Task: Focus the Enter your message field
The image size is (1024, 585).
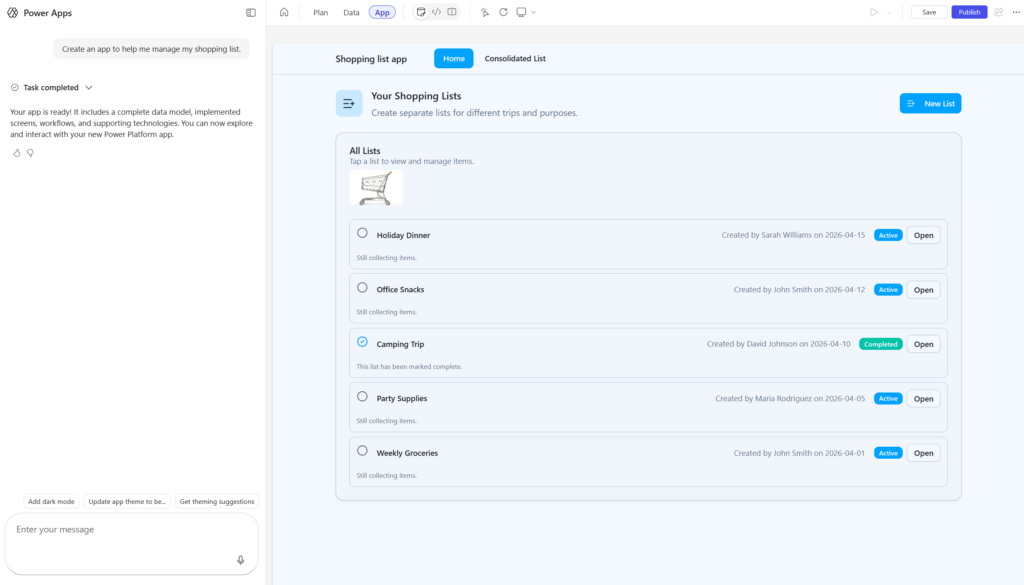Action: pos(132,543)
